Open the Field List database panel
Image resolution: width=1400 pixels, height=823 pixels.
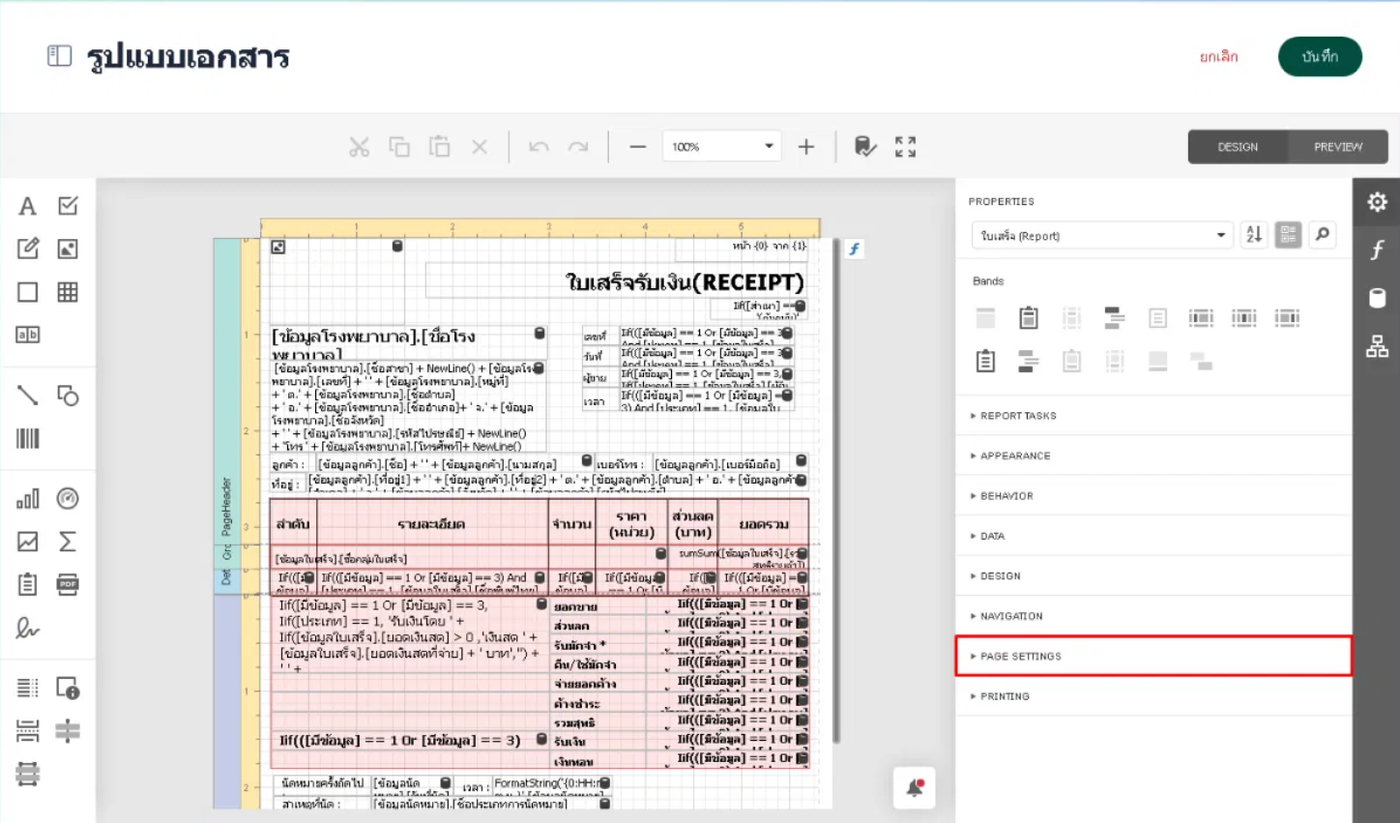1377,298
